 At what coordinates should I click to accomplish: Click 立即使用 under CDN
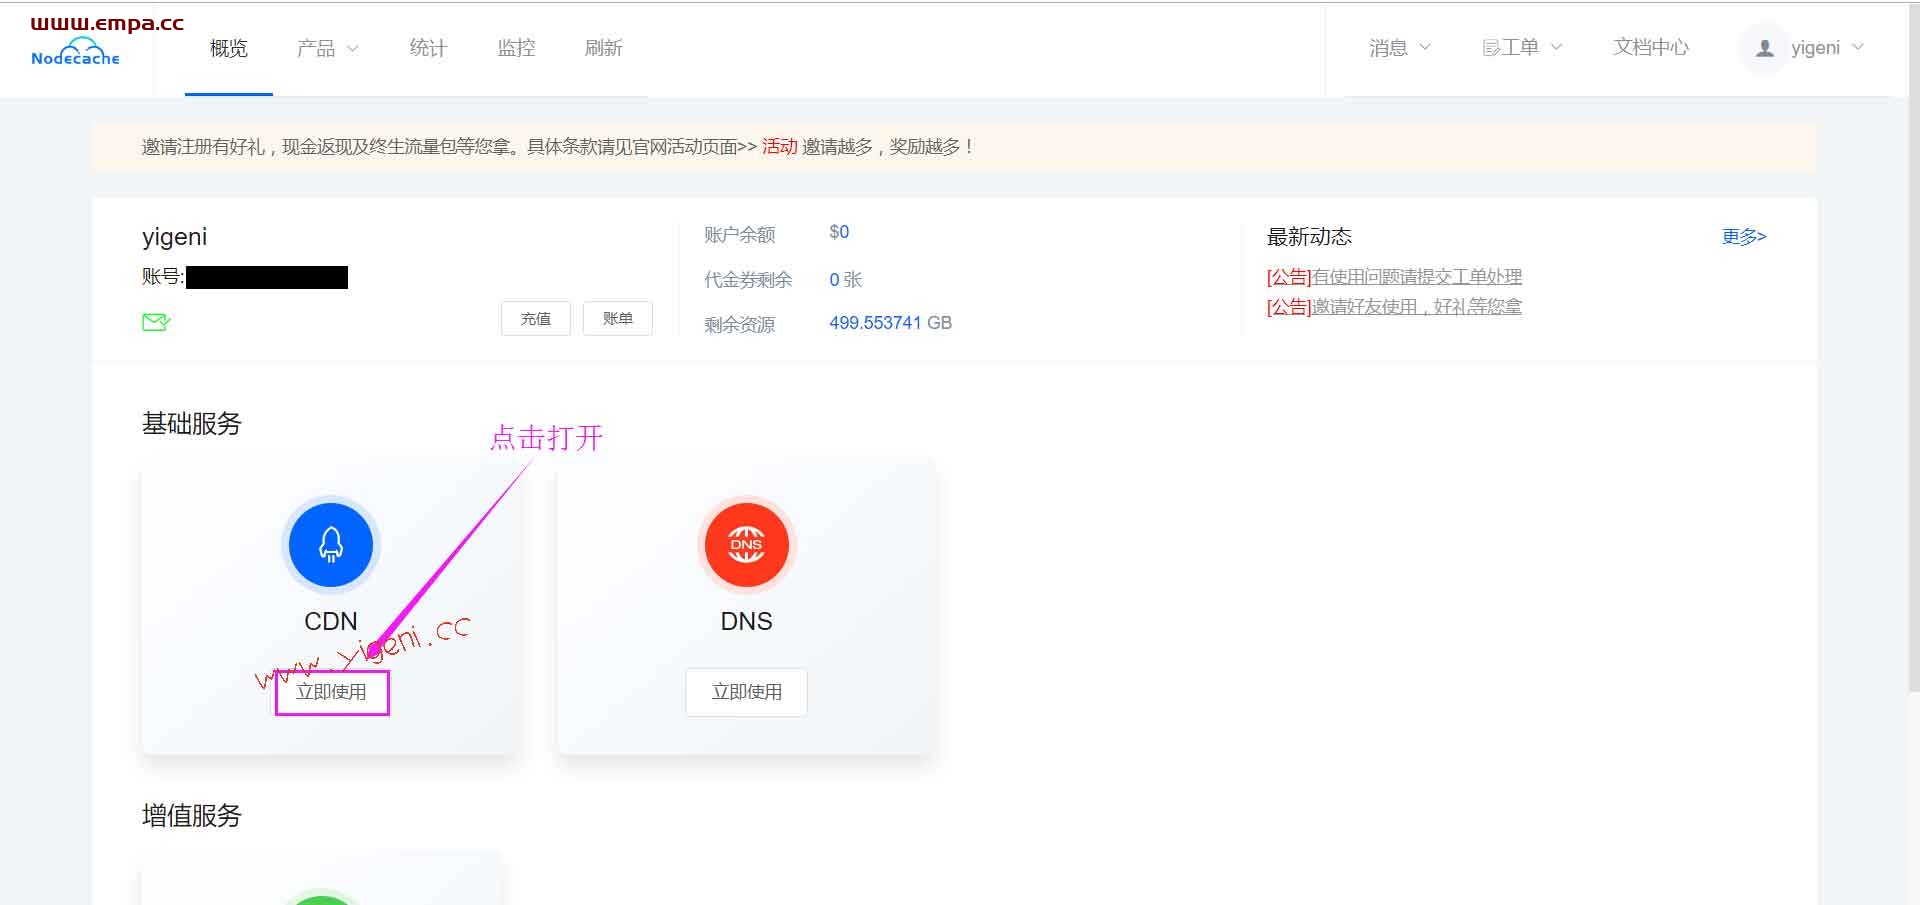click(331, 692)
